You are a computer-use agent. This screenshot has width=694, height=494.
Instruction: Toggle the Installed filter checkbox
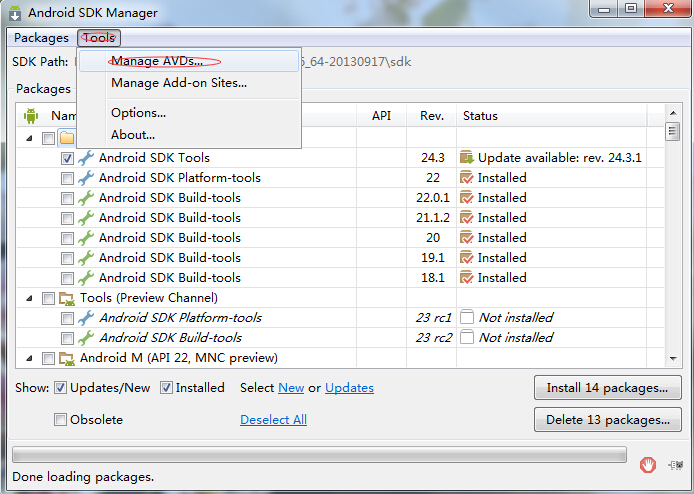tap(166, 388)
